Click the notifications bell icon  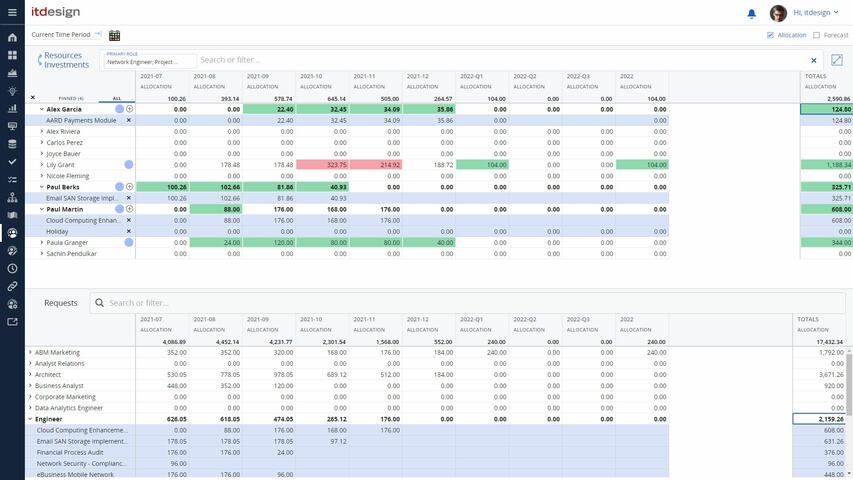click(x=751, y=13)
